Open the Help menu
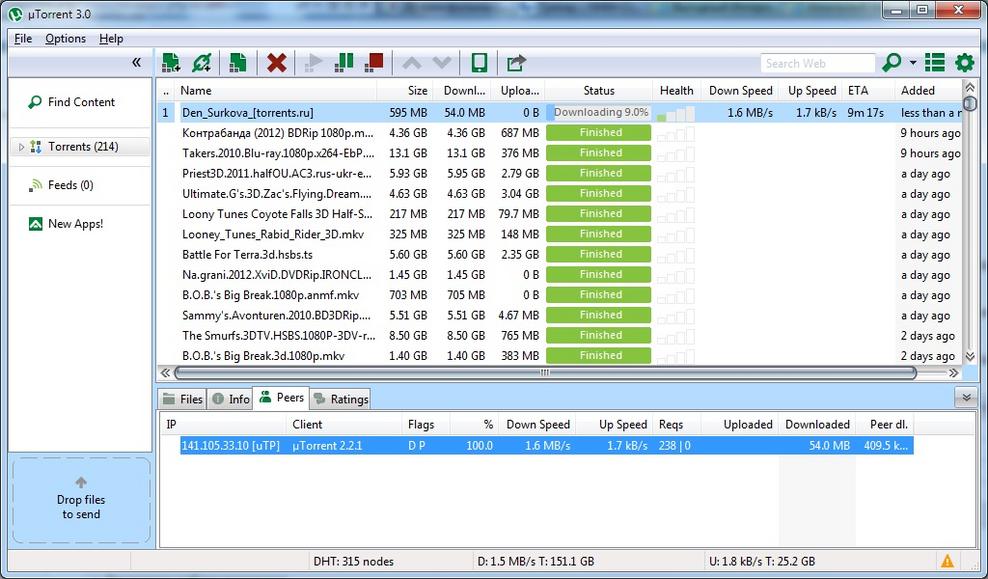988x579 pixels. 111,38
